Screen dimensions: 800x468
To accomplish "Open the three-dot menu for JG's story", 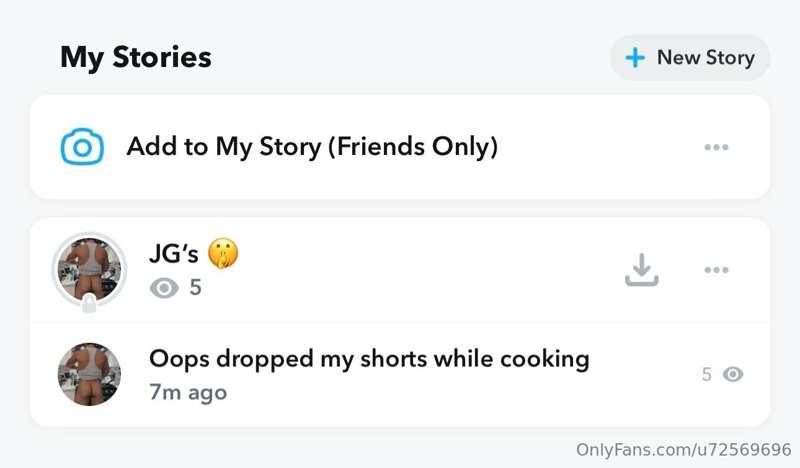I will coord(716,270).
